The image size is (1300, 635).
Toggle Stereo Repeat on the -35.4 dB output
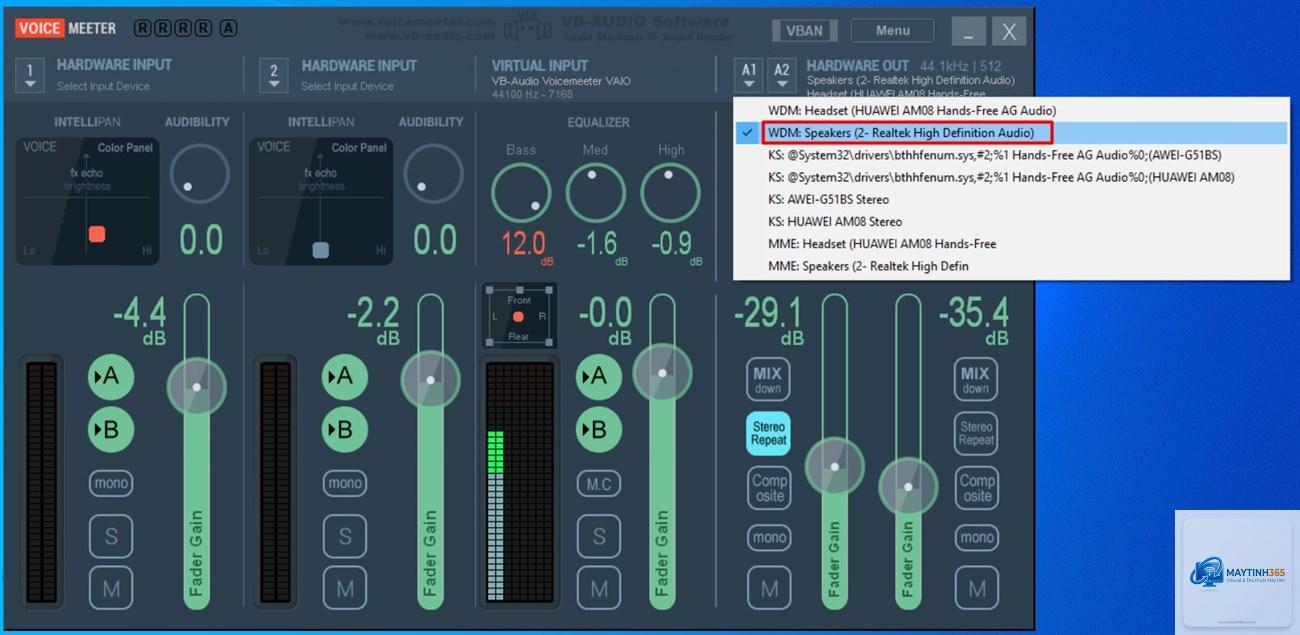pyautogui.click(x=976, y=433)
